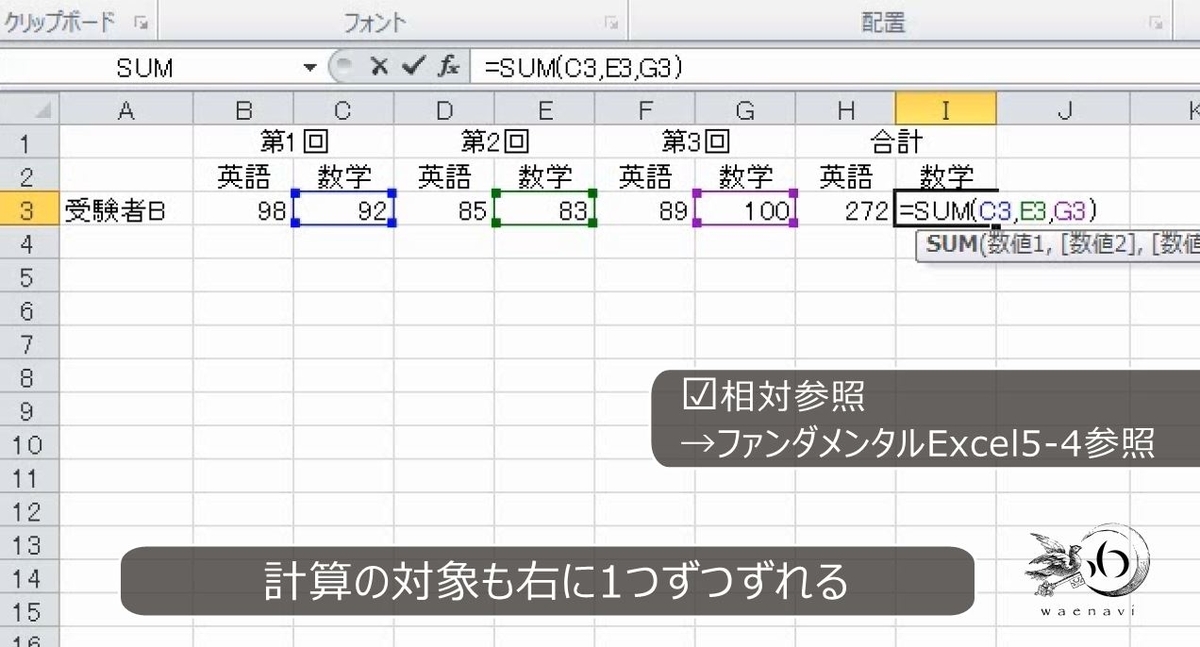The image size is (1200, 647).
Task: Click 数値1 argument in SUM tooltip
Action: pyautogui.click(x=1015, y=245)
